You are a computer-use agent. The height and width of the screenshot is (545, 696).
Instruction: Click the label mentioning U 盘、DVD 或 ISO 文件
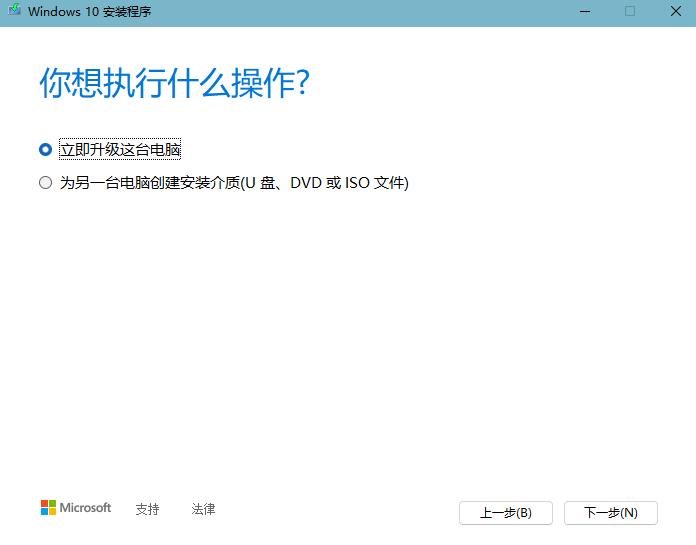click(234, 182)
